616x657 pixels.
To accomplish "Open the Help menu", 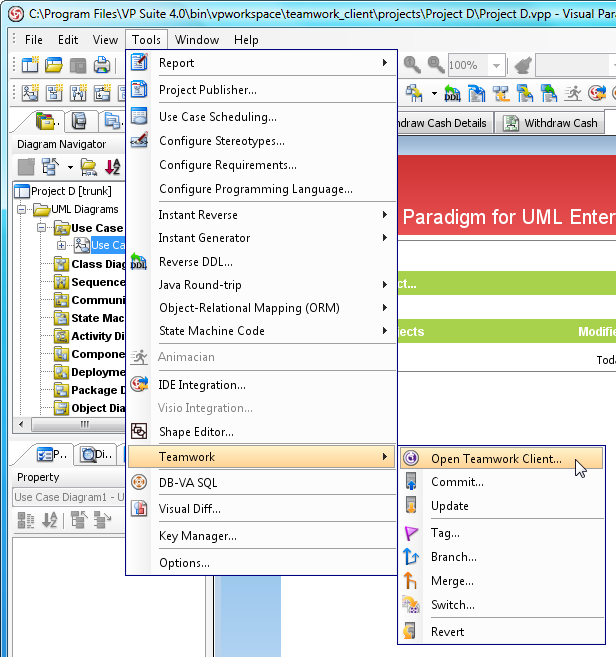I will coord(246,40).
